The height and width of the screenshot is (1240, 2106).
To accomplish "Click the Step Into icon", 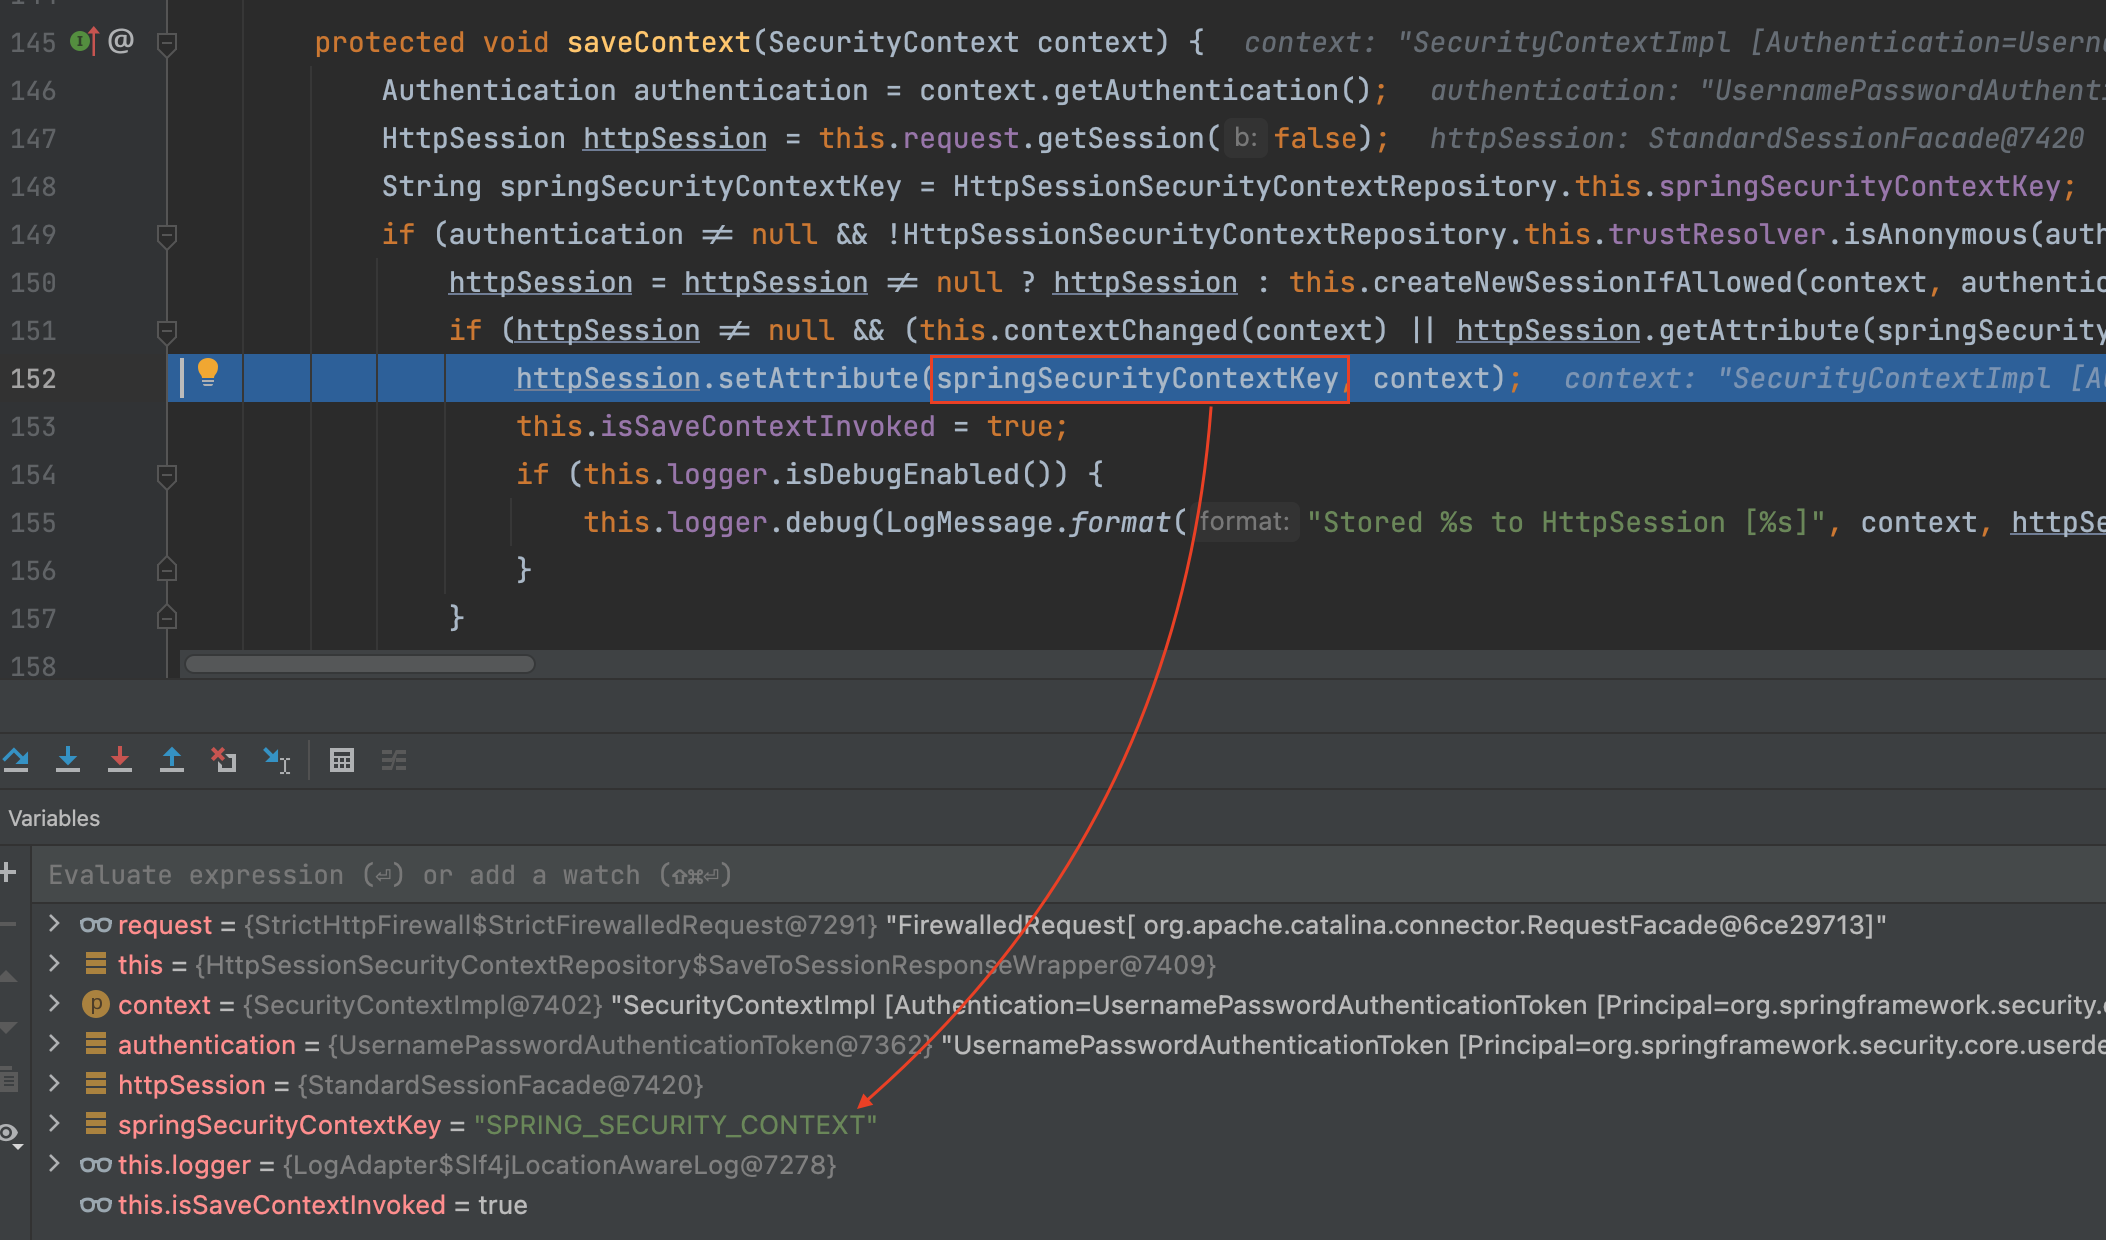I will (68, 760).
